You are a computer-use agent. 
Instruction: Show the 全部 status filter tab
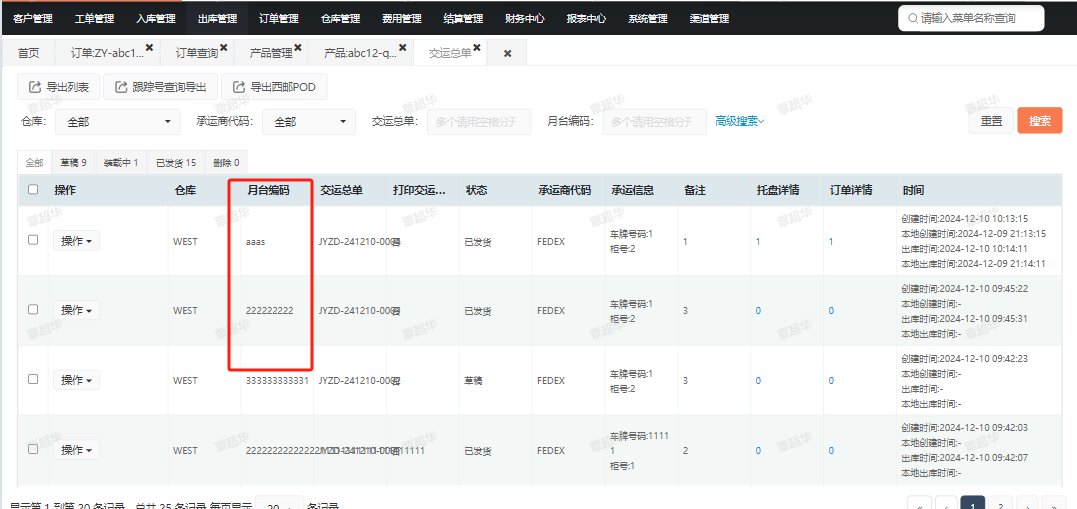[34, 163]
